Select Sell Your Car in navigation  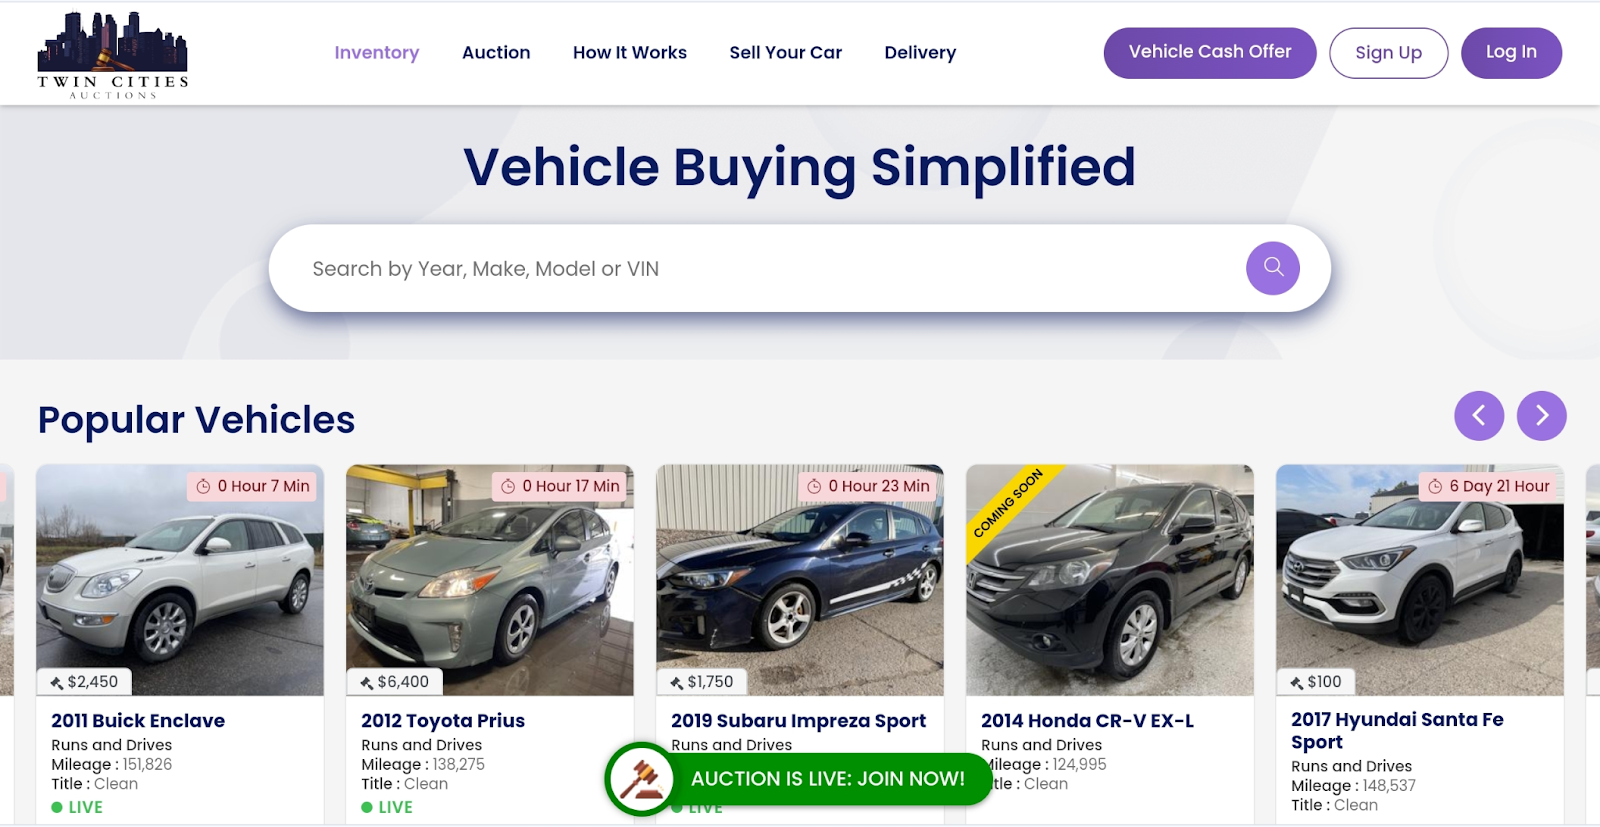(786, 52)
